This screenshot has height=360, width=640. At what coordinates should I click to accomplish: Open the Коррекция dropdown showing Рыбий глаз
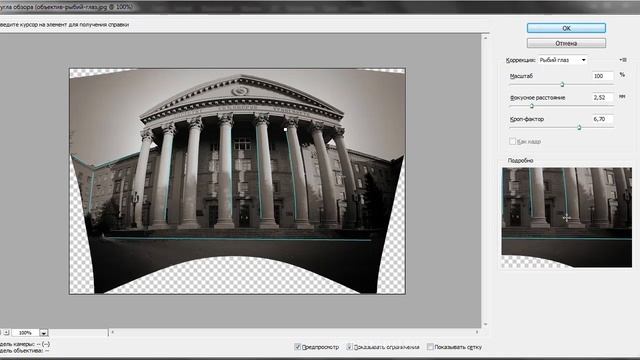click(563, 60)
